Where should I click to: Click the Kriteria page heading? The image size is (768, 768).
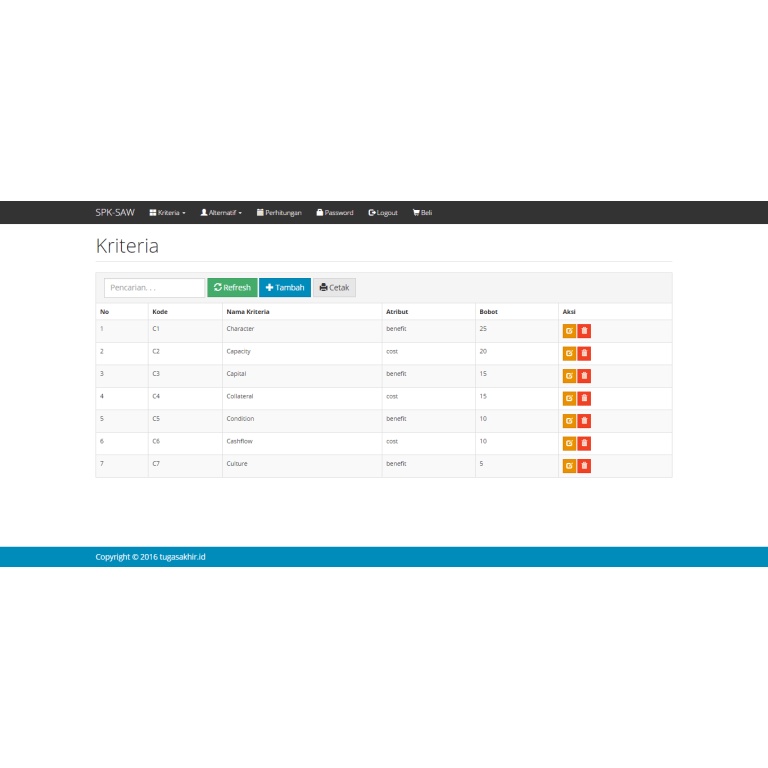pyautogui.click(x=127, y=246)
